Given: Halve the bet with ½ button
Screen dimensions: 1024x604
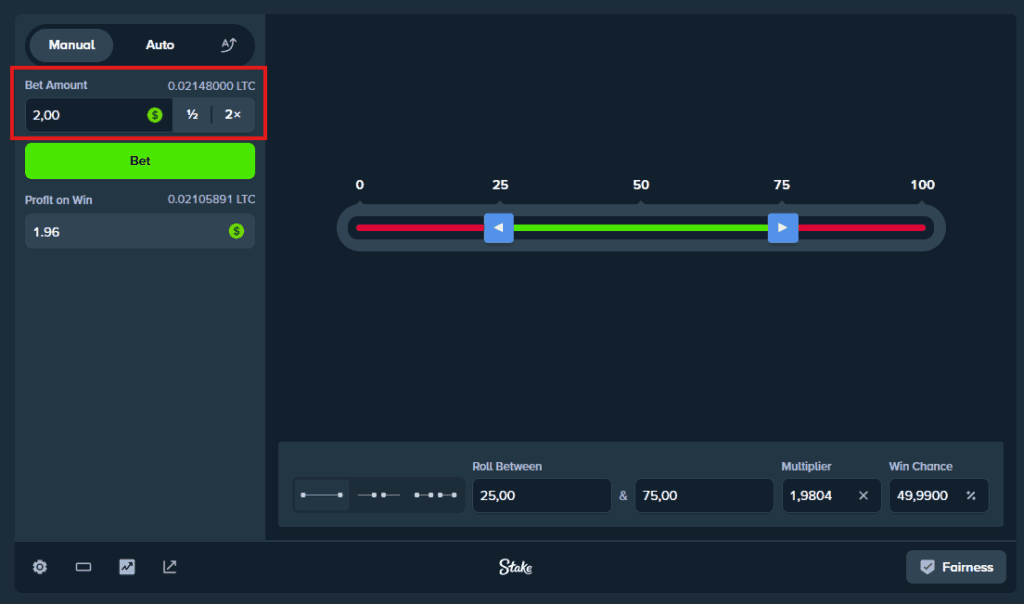Looking at the screenshot, I should tap(192, 115).
